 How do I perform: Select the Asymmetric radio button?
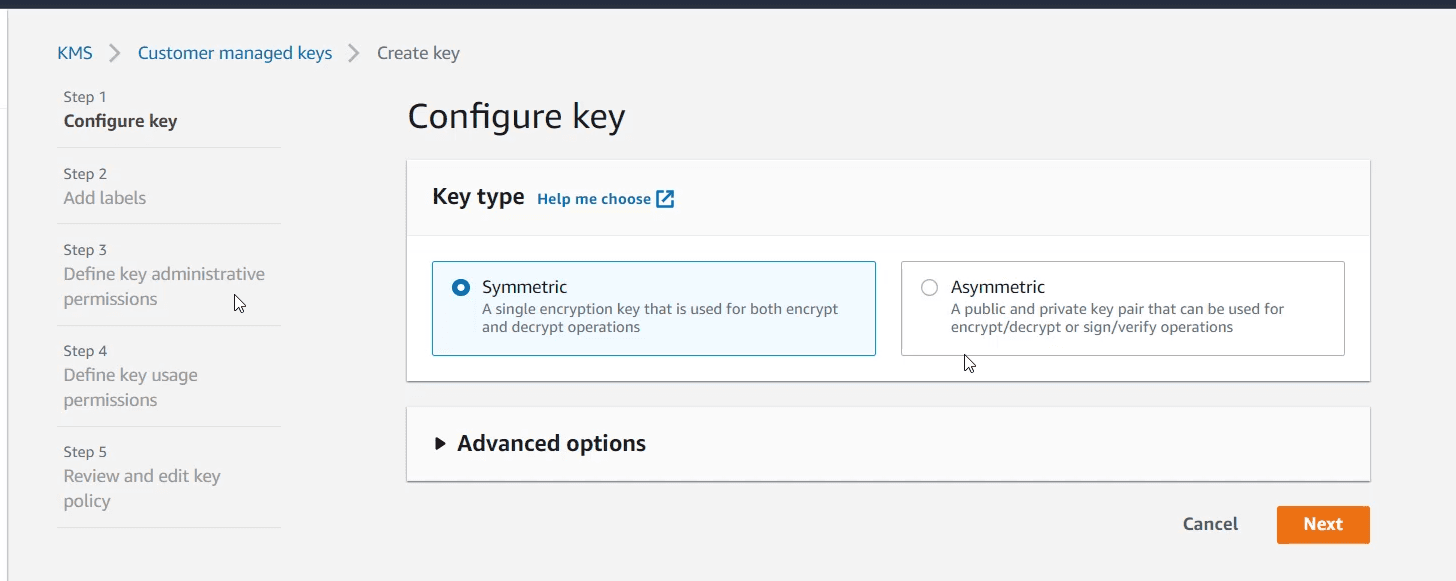(930, 288)
